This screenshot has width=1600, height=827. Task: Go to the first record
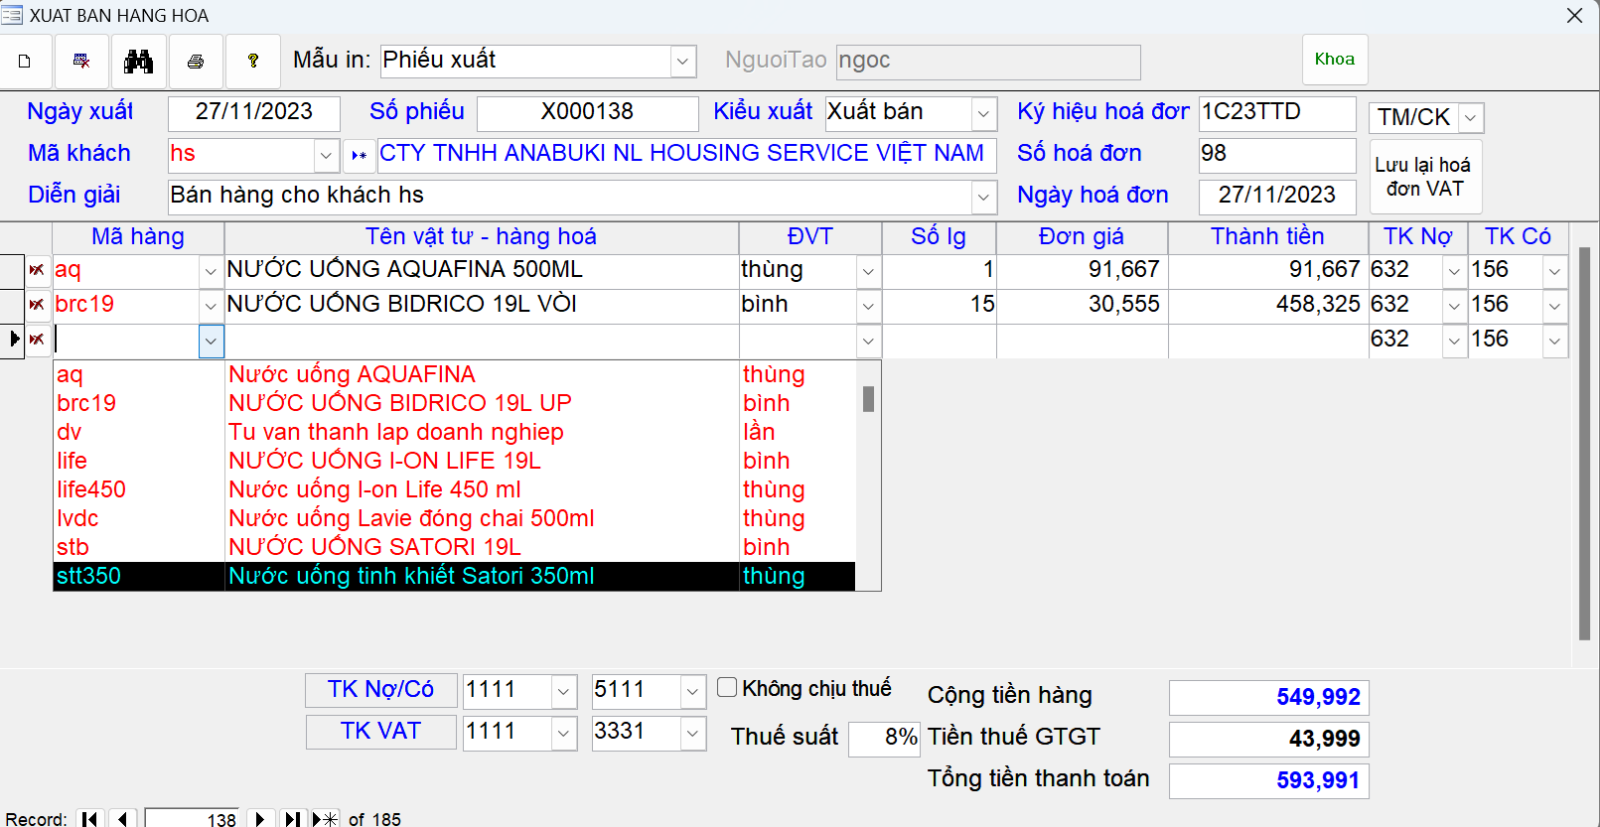point(90,819)
